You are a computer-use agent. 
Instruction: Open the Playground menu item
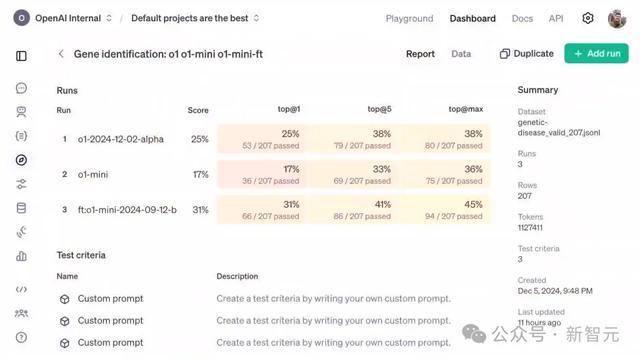[409, 18]
